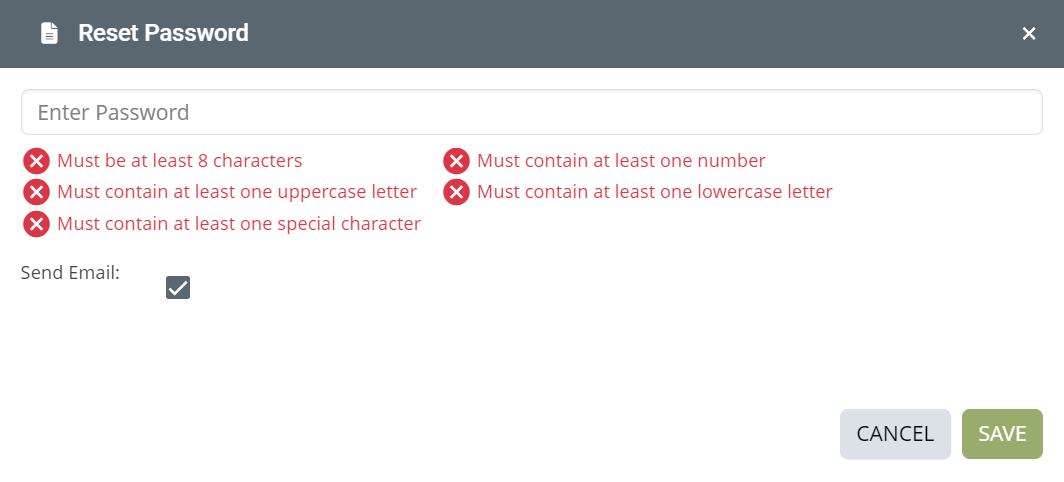Cancel the password reset
This screenshot has width=1064, height=482.
(x=895, y=434)
